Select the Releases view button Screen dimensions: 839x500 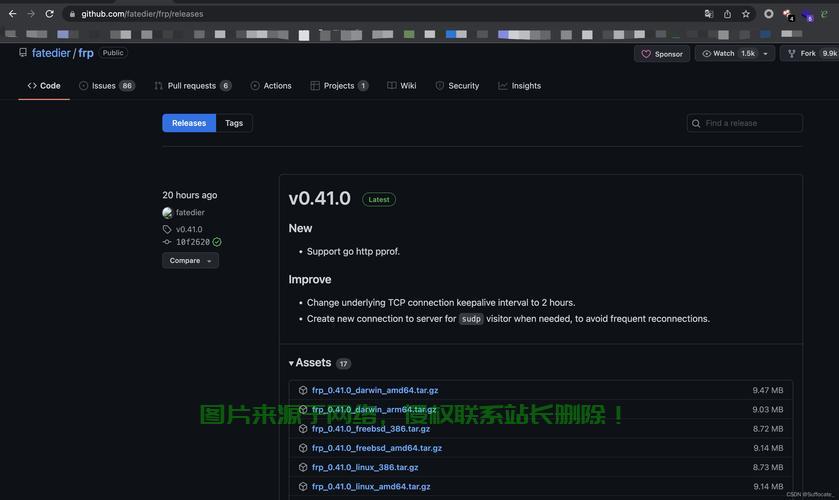[189, 123]
